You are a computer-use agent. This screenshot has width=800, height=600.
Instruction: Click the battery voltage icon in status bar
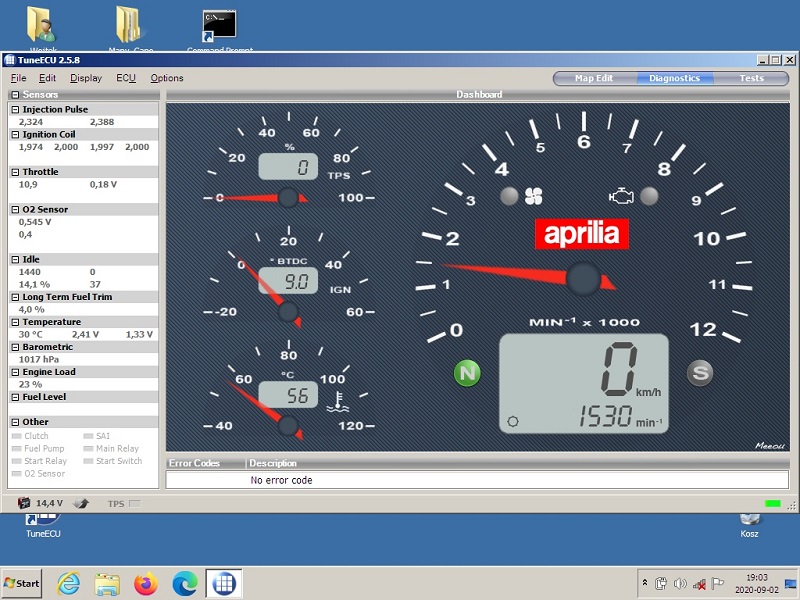[x=24, y=503]
